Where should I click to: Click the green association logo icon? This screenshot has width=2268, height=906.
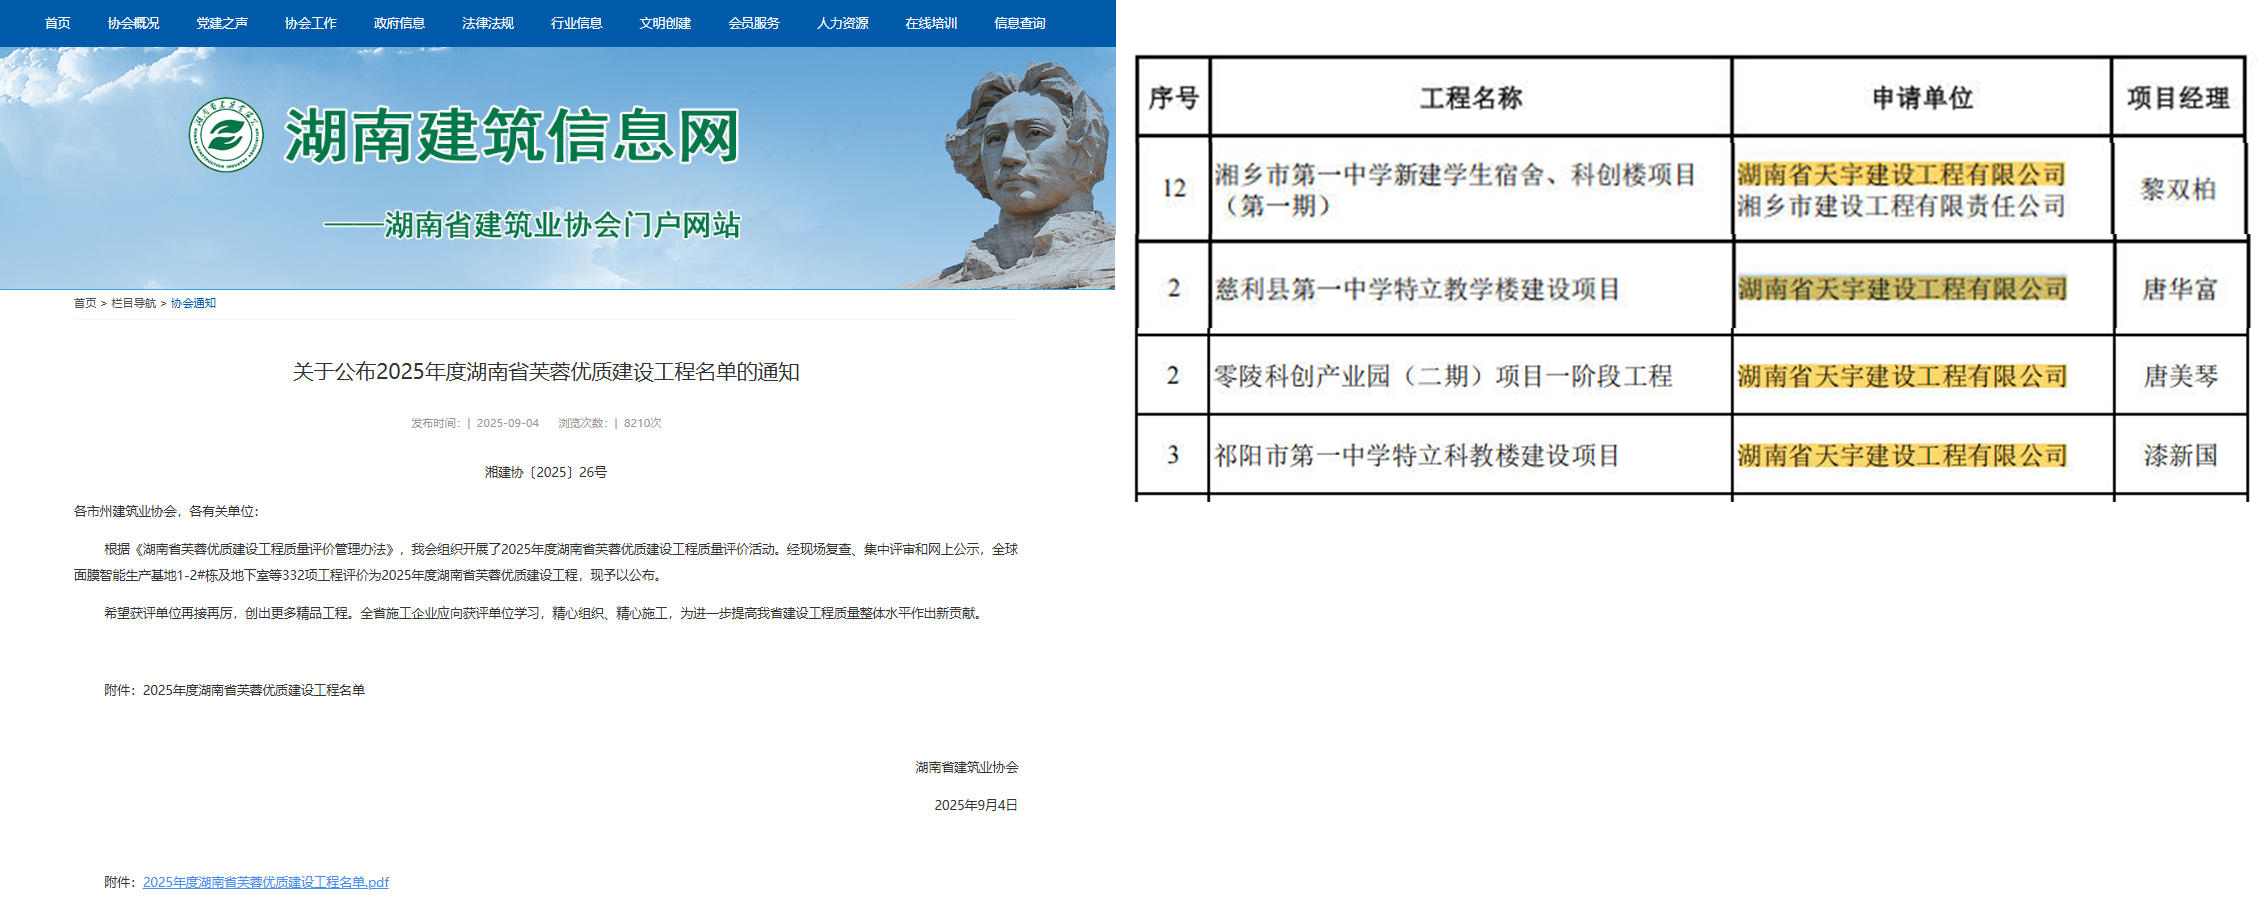pyautogui.click(x=227, y=135)
